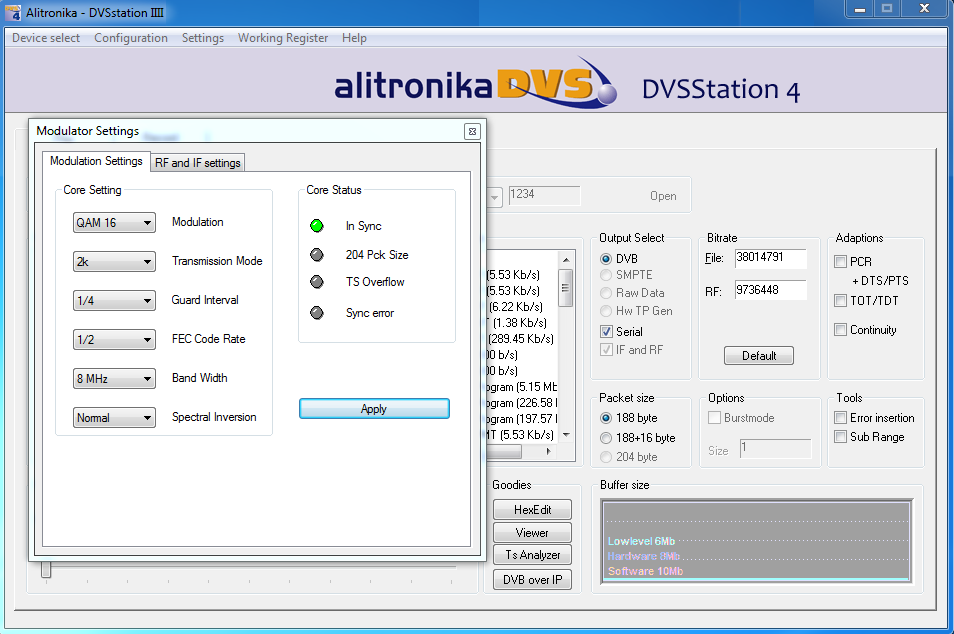Click the In Sync green status indicator

(x=317, y=226)
